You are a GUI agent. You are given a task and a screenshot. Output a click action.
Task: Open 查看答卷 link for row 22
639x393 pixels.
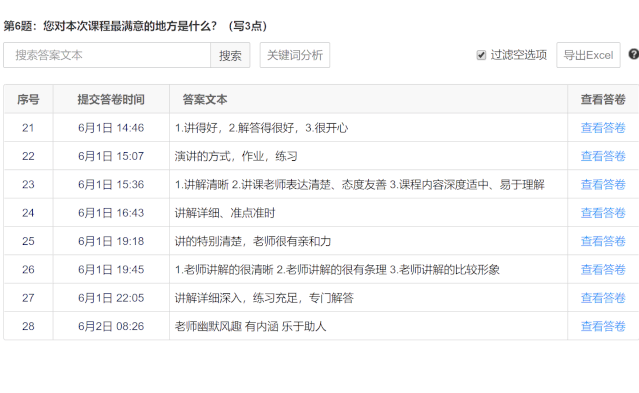pos(603,156)
